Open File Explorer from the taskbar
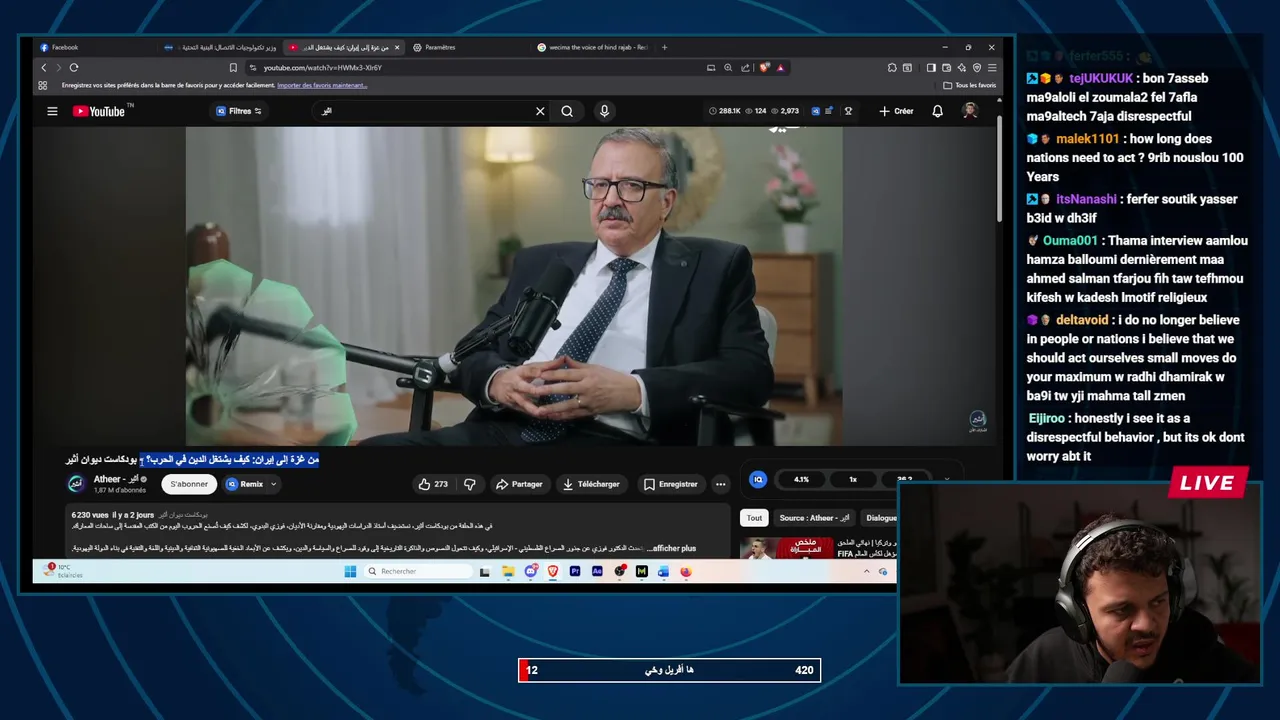Screen dimensions: 1280x720 pyautogui.click(x=508, y=571)
